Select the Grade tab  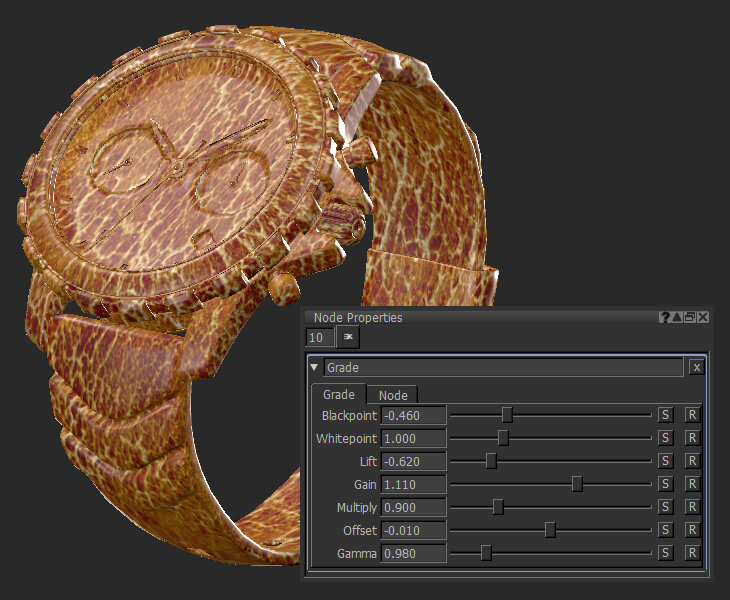pos(339,395)
